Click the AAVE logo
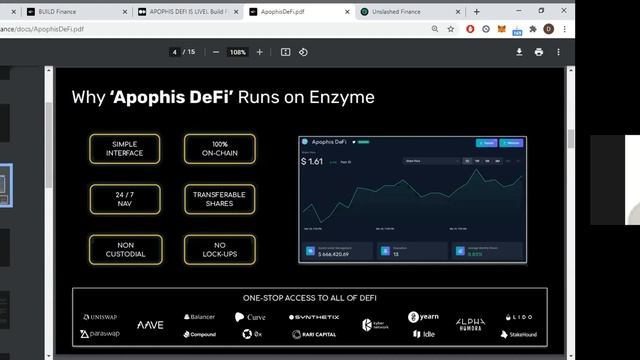This screenshot has width=640, height=360. pos(150,325)
